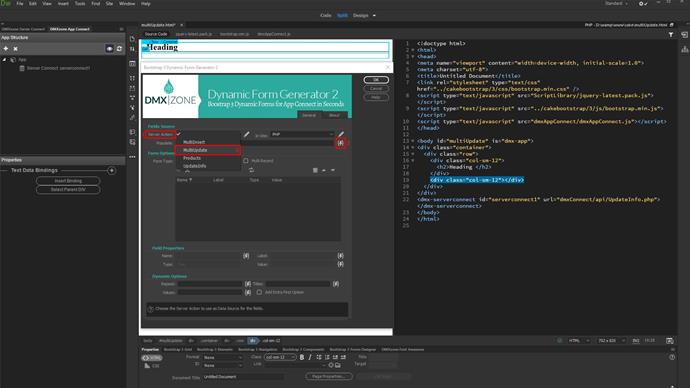
Task: Toggle bold formatting in Properties
Action: point(302,357)
